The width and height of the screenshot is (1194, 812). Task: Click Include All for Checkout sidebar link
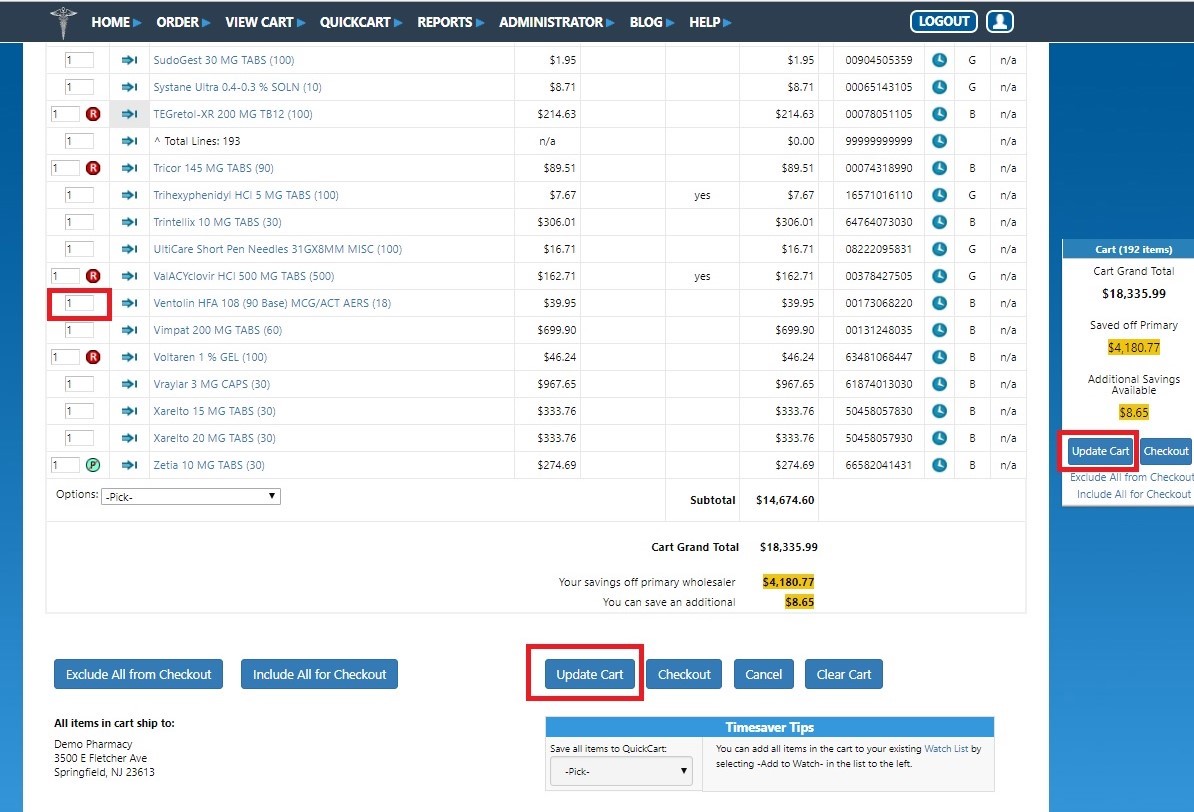pyautogui.click(x=1134, y=494)
